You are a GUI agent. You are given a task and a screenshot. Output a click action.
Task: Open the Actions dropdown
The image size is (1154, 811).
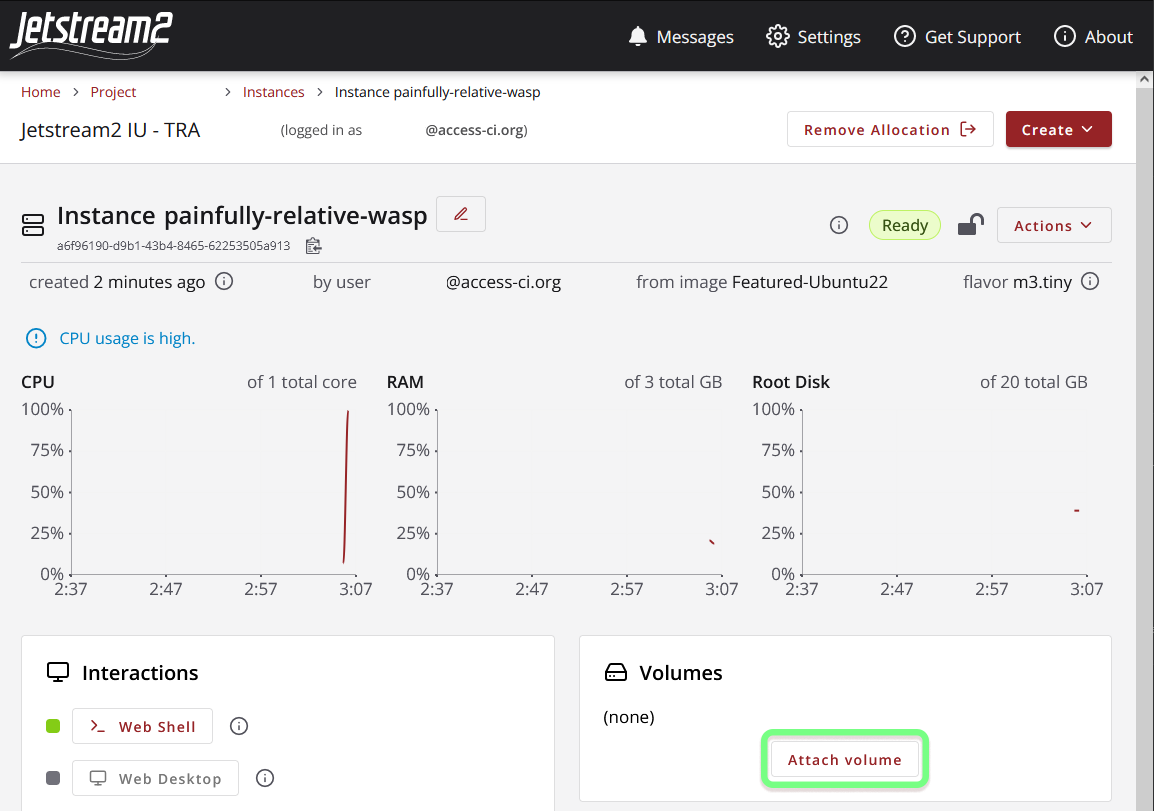(x=1053, y=225)
